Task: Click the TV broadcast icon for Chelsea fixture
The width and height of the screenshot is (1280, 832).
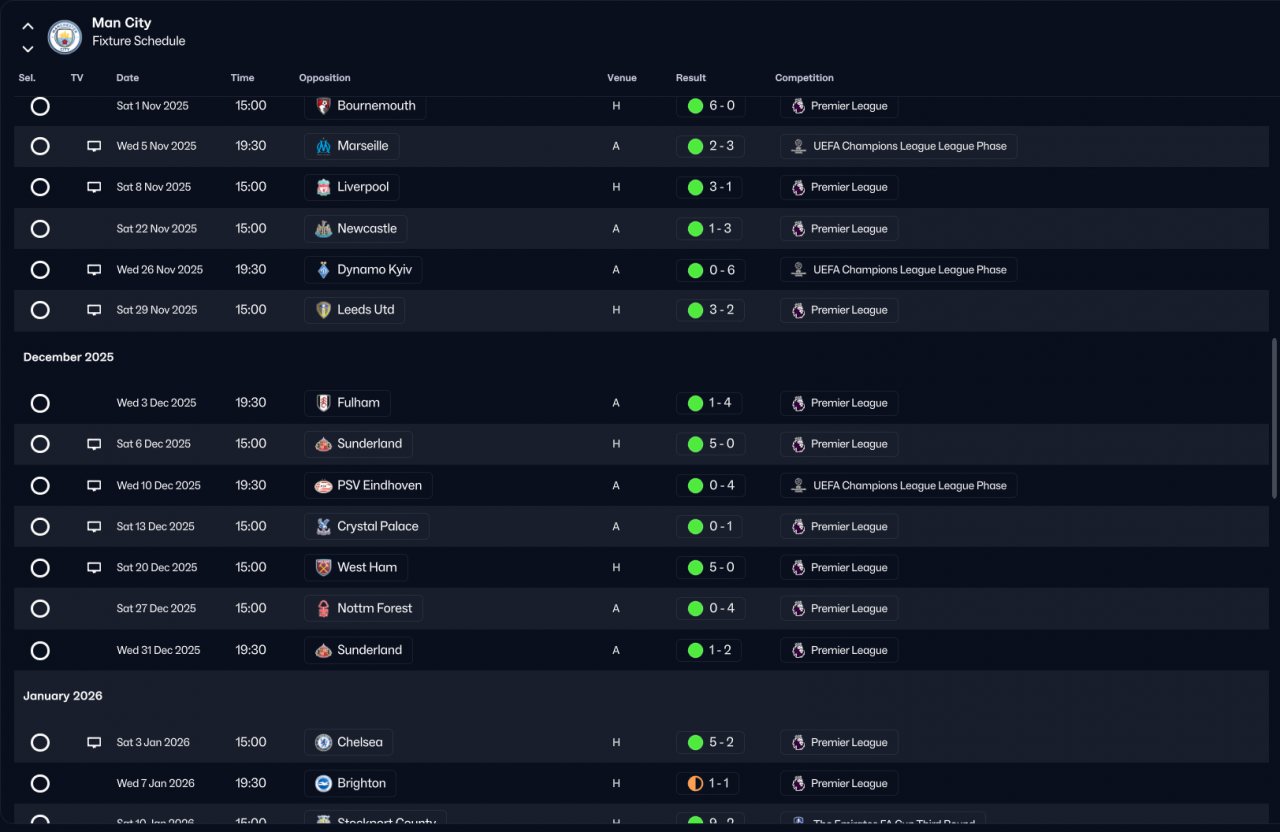Action: click(x=94, y=743)
